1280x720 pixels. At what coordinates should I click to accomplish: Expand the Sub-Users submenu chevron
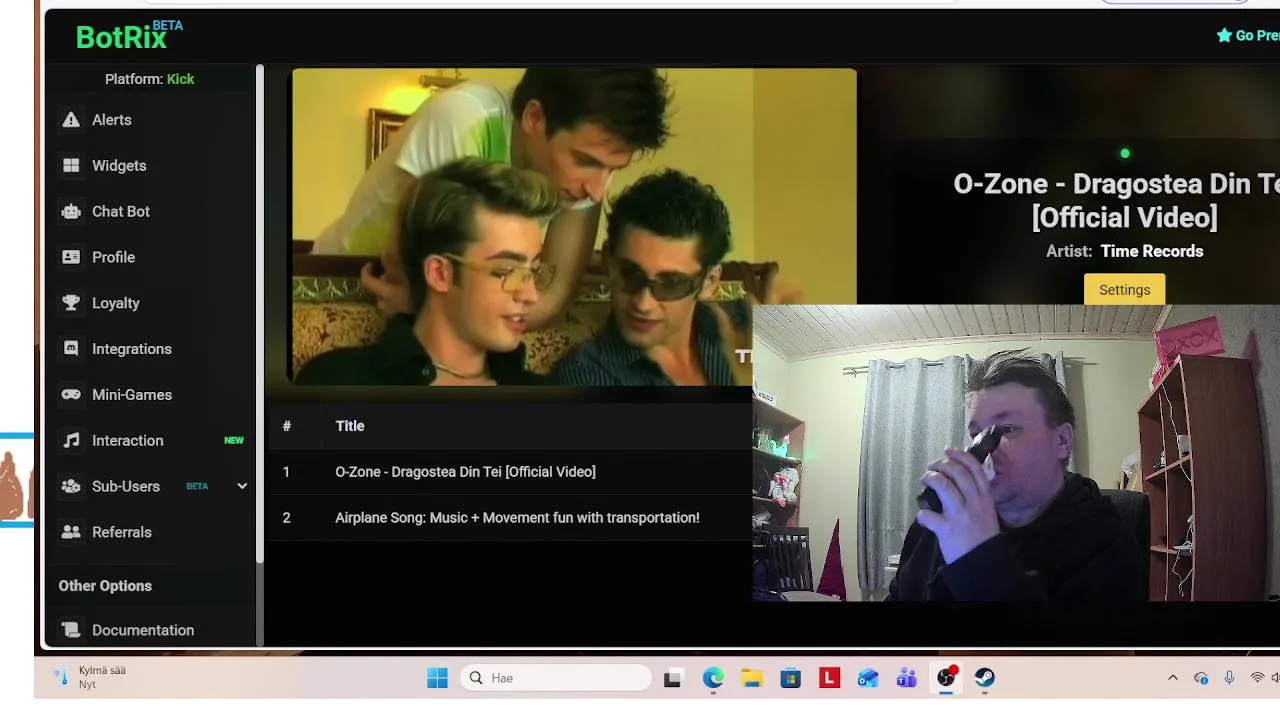[242, 486]
